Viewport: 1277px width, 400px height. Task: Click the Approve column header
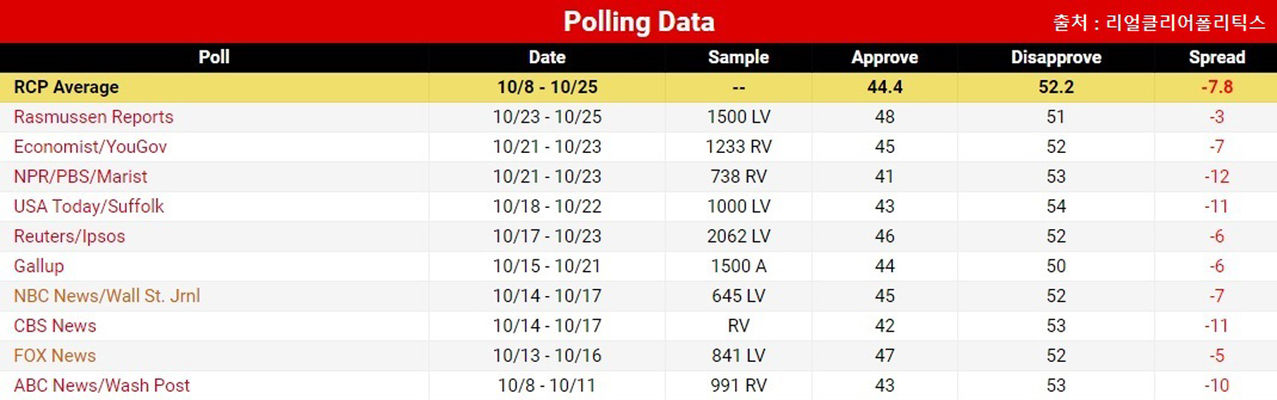[884, 57]
